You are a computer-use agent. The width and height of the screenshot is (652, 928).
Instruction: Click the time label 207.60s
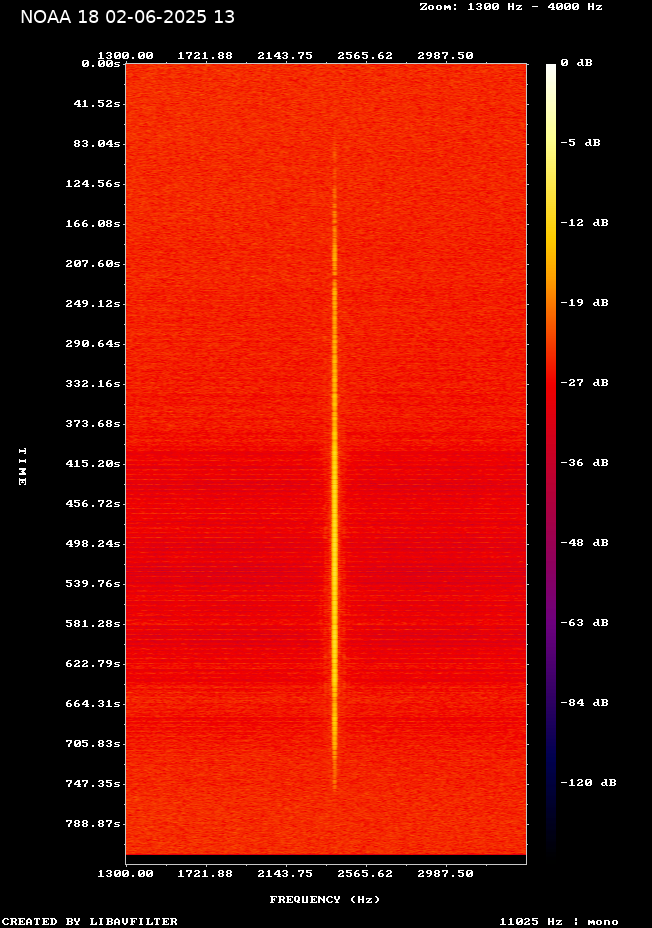(93, 263)
